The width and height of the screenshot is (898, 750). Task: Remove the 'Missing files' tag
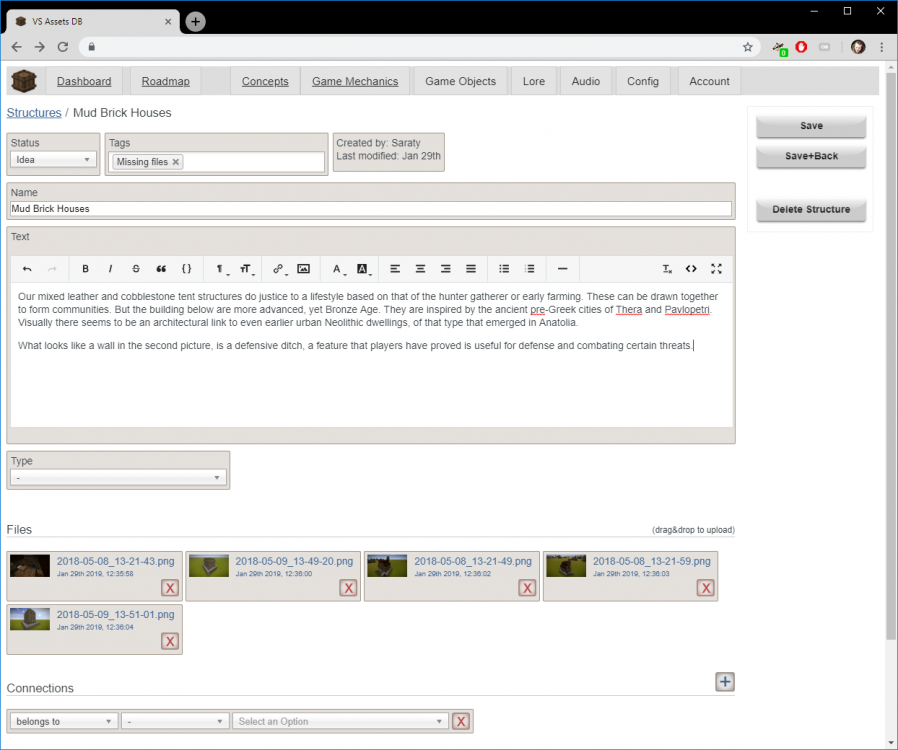coord(176,162)
